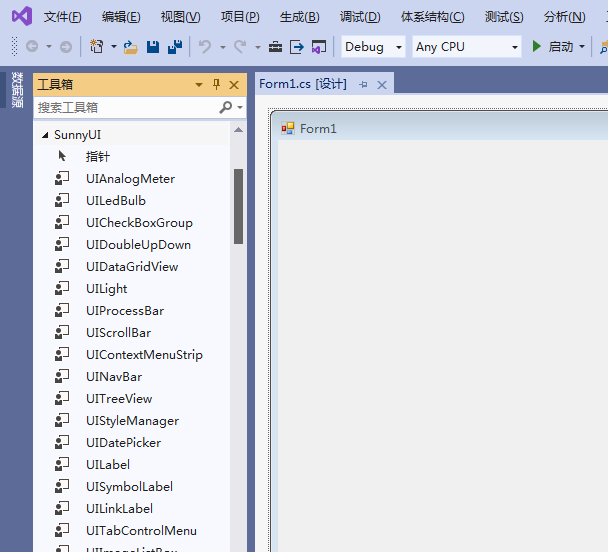Click the 启动 start button label

click(x=561, y=47)
